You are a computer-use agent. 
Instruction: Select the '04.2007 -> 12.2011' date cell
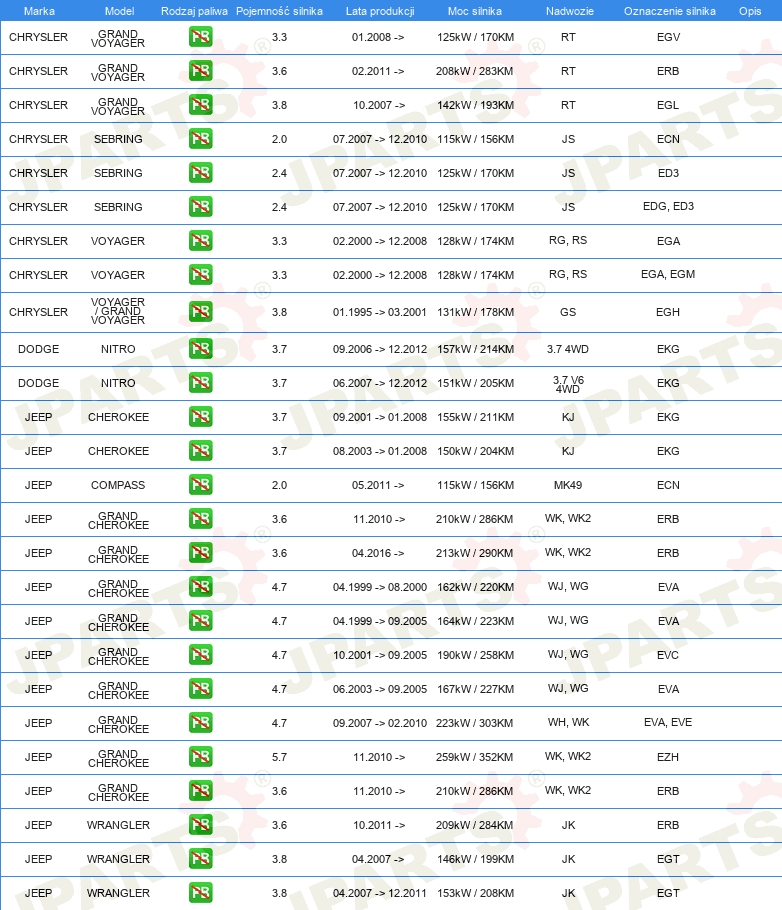[380, 893]
